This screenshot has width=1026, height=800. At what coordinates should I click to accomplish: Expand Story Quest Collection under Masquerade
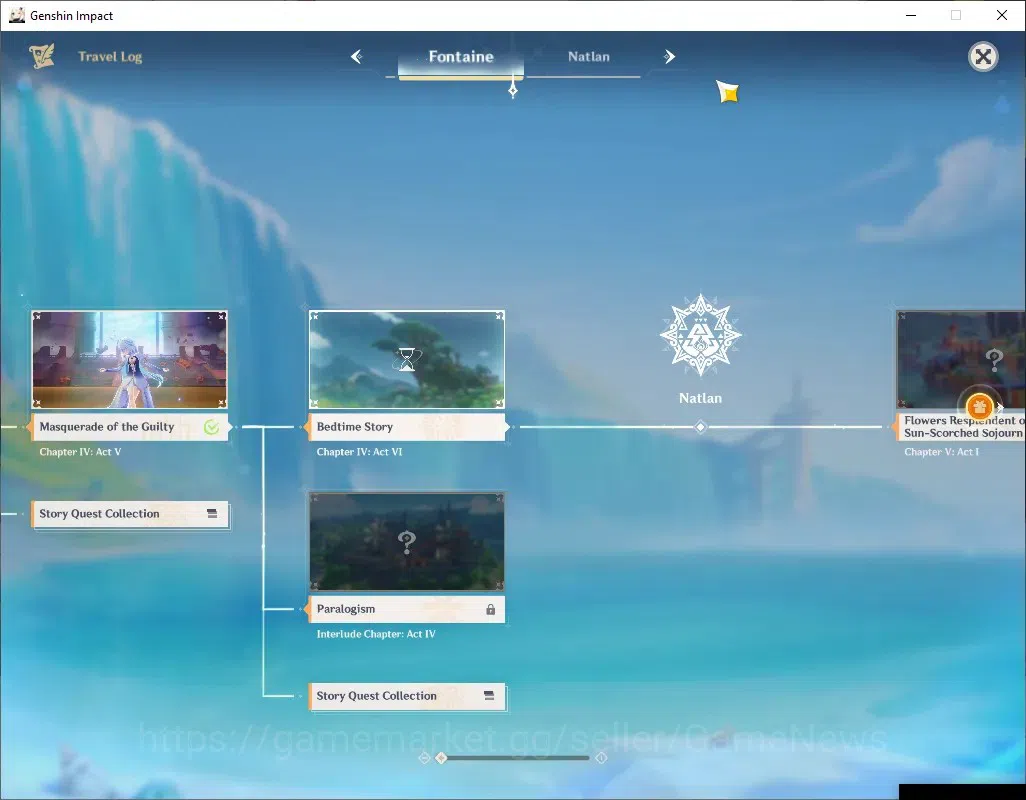coord(130,514)
